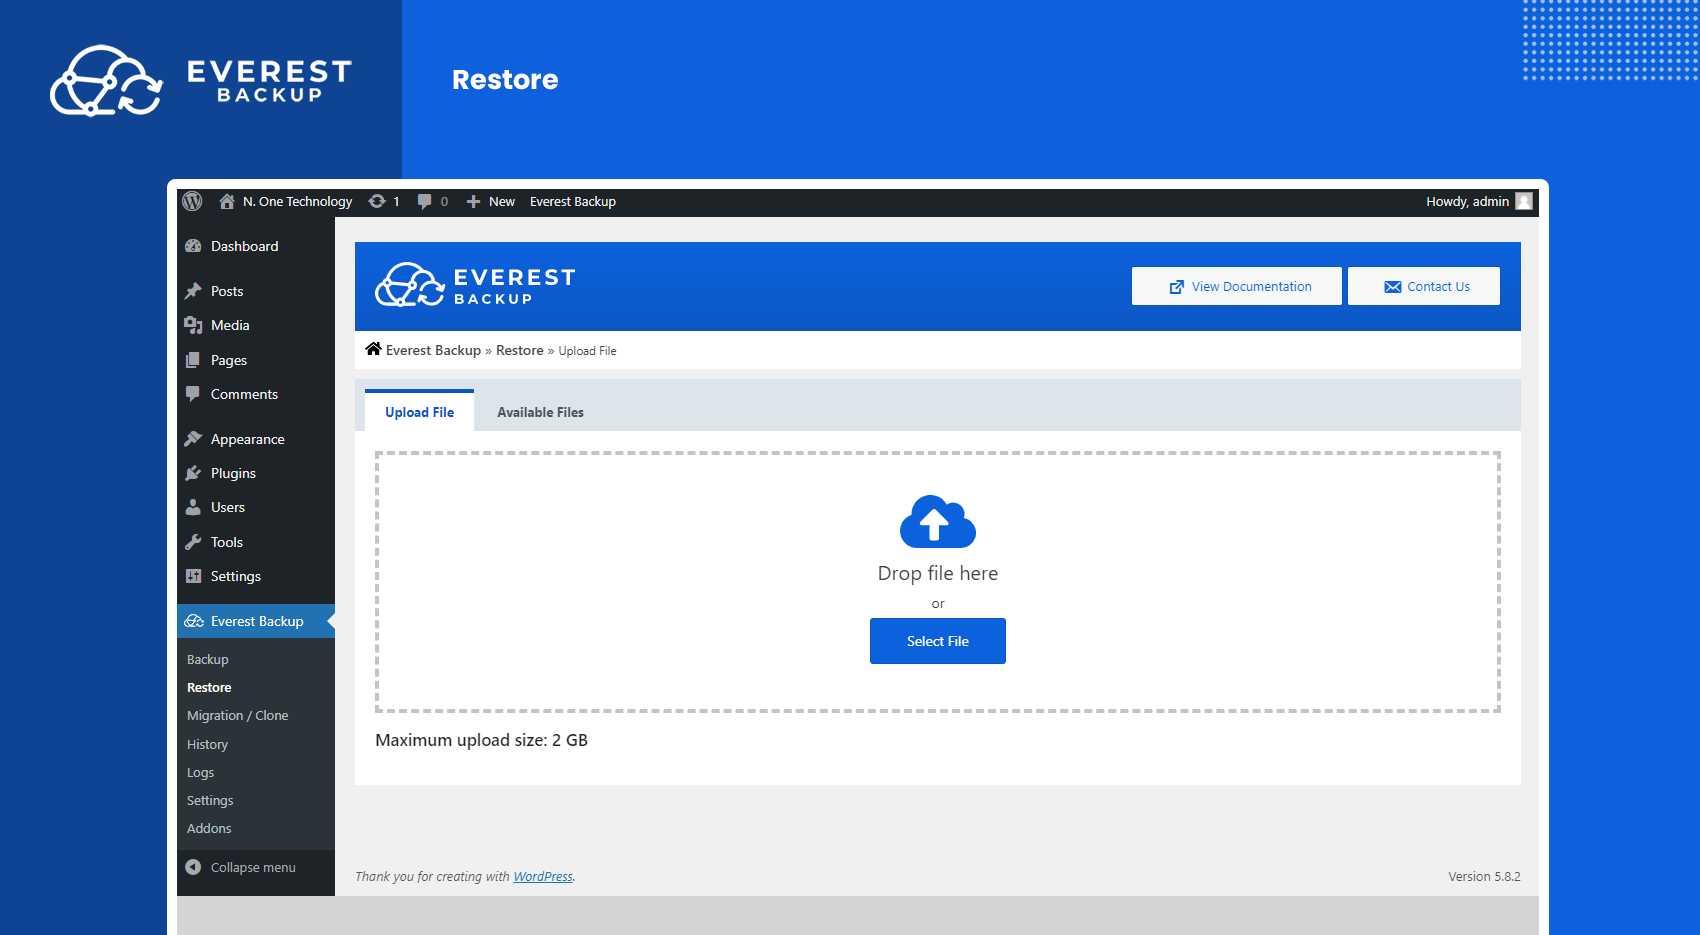Click Howdy, admin account text
This screenshot has width=1700, height=935.
click(1467, 201)
